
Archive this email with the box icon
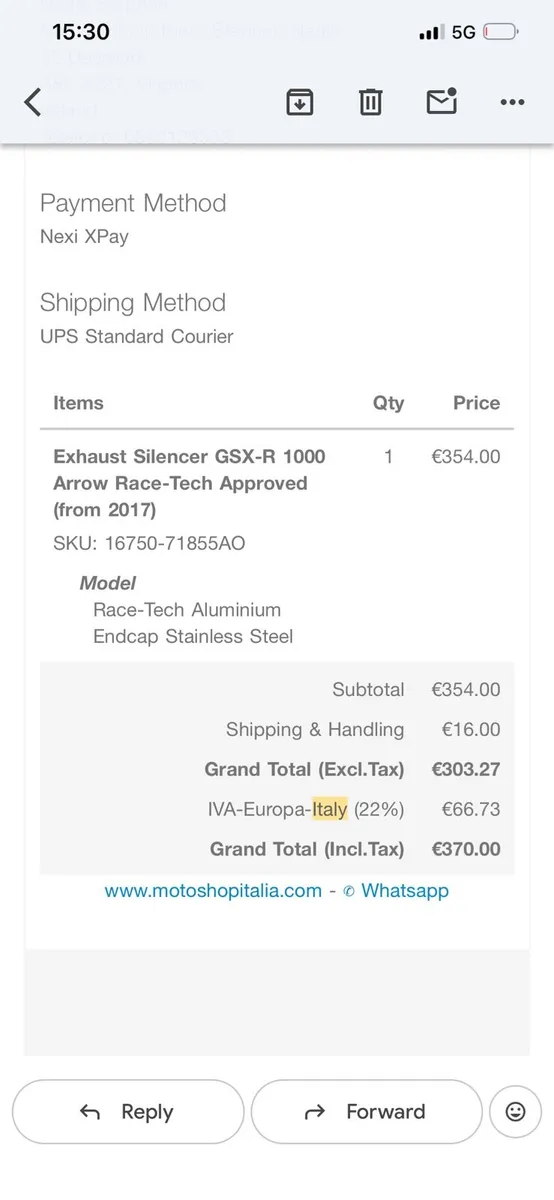point(300,101)
